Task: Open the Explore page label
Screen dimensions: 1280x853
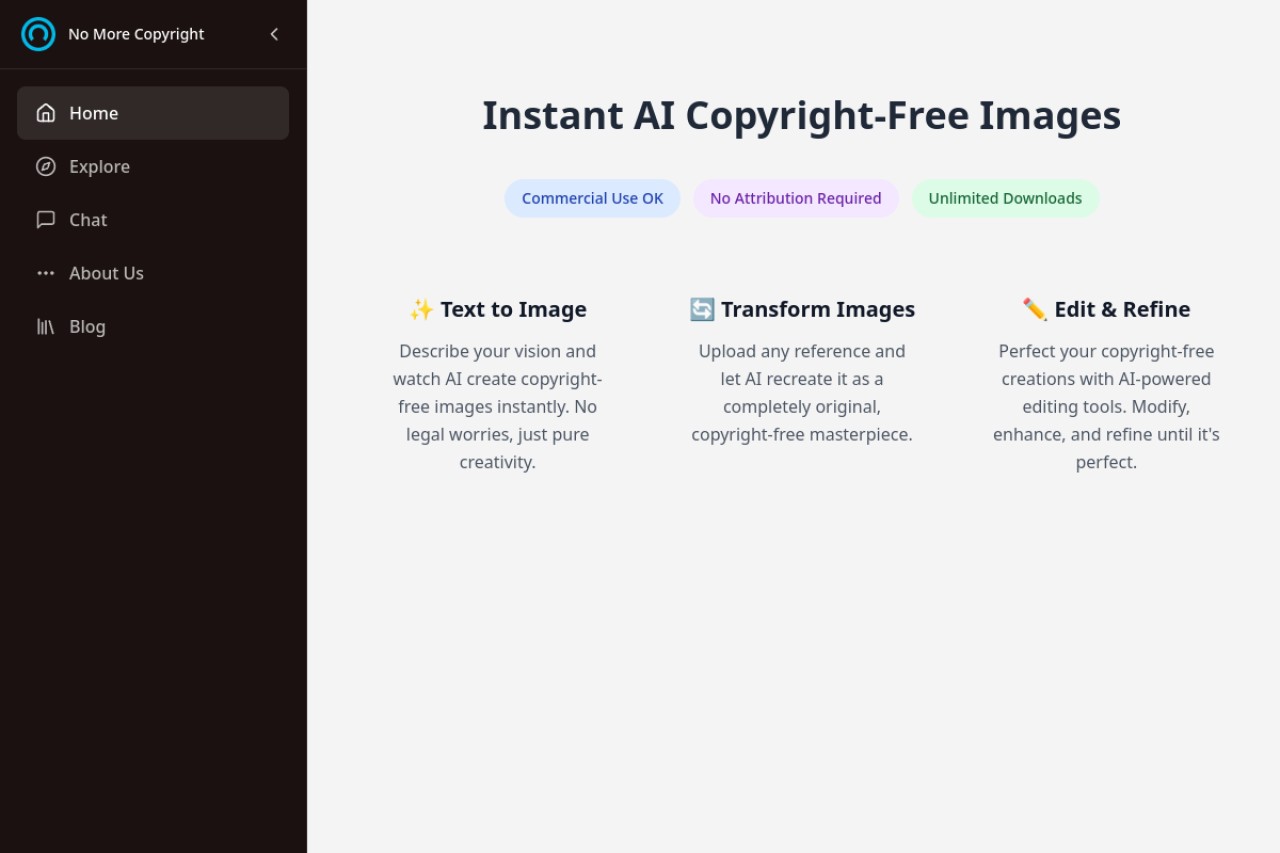Action: [x=100, y=166]
